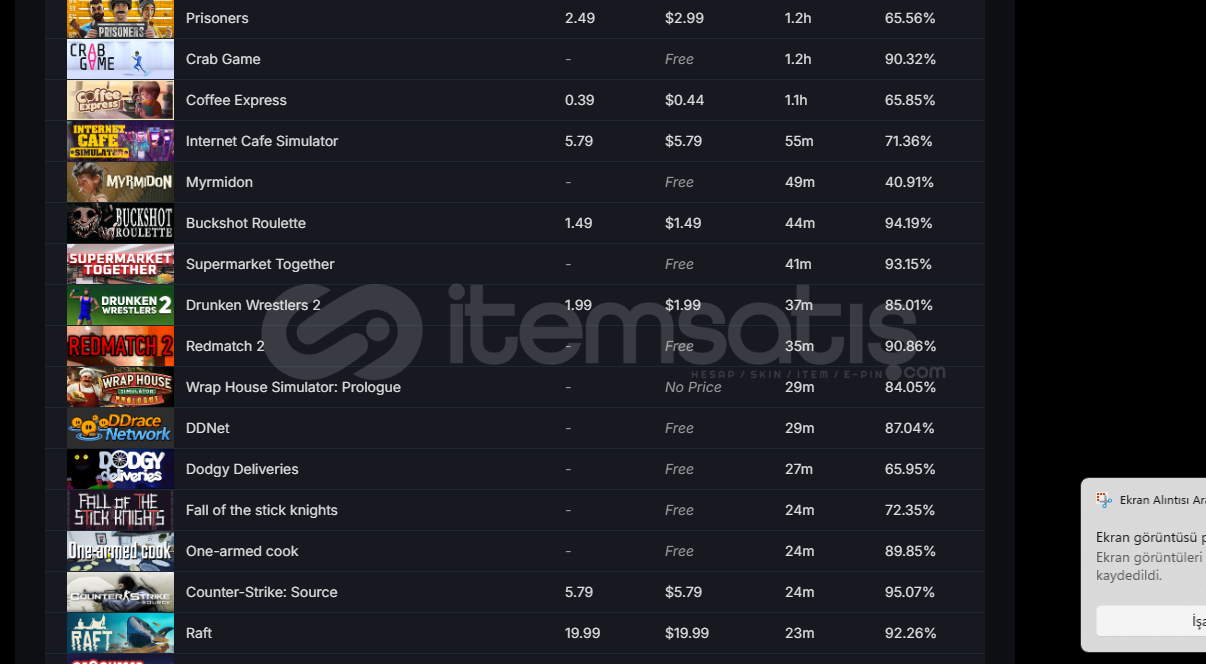
Task: Open Wrap House Simulator: Prologue title
Action: (293, 387)
